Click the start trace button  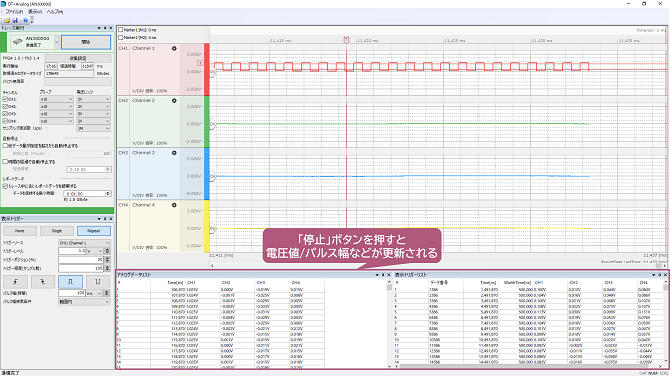coord(86,42)
